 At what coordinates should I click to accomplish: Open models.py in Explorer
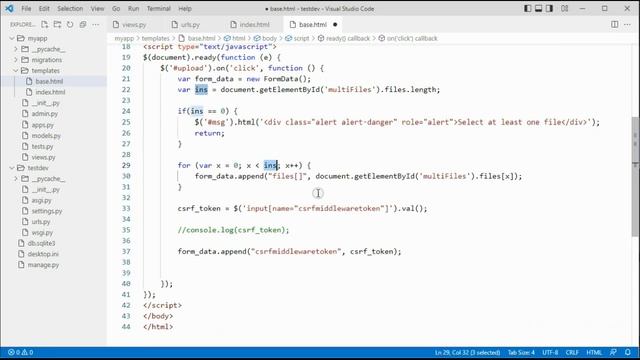[x=46, y=136]
